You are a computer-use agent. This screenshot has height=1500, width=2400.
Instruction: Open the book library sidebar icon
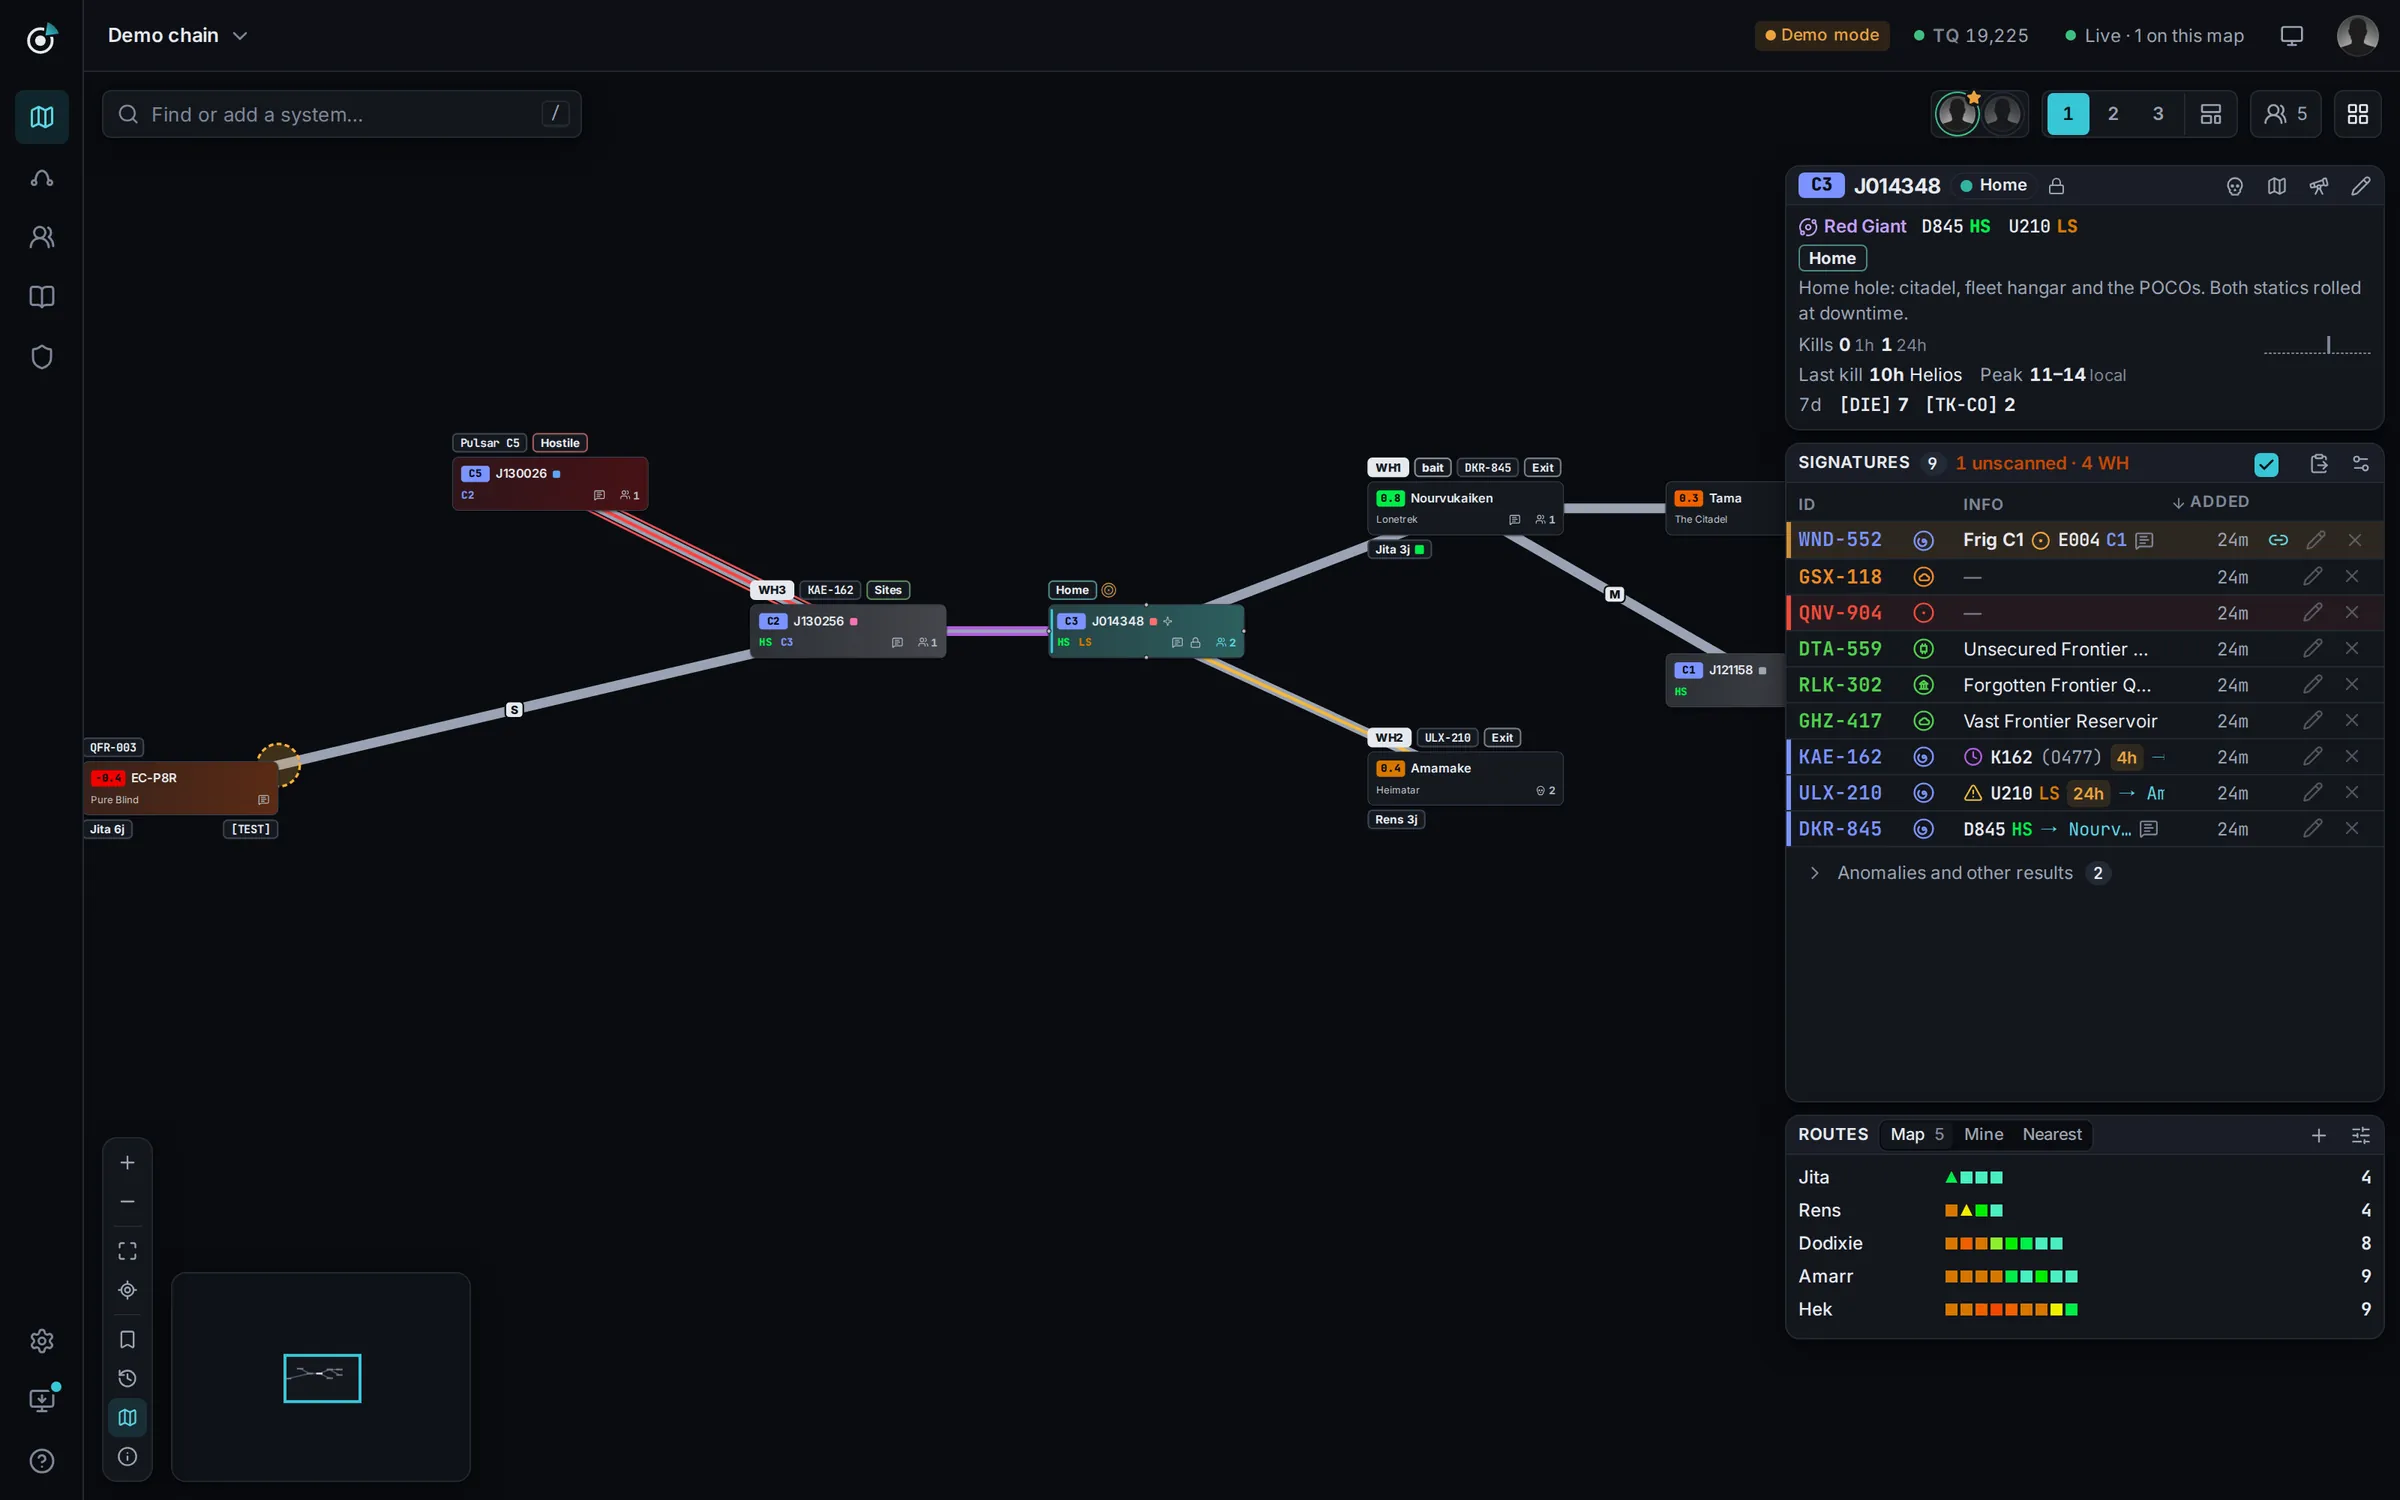tap(42, 297)
